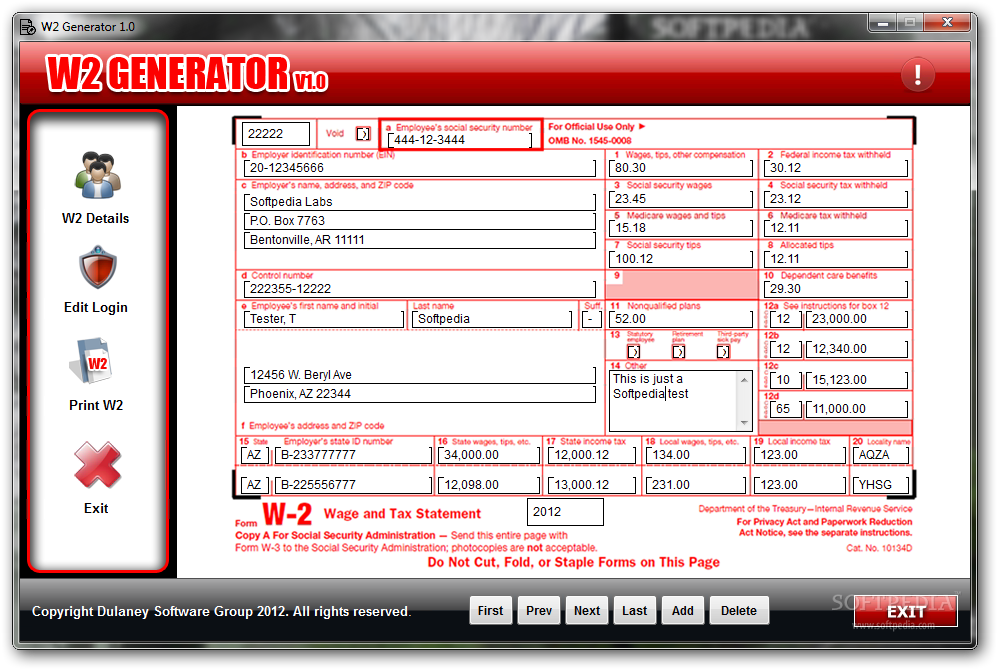
Task: Click the Suff. field
Action: [x=591, y=319]
